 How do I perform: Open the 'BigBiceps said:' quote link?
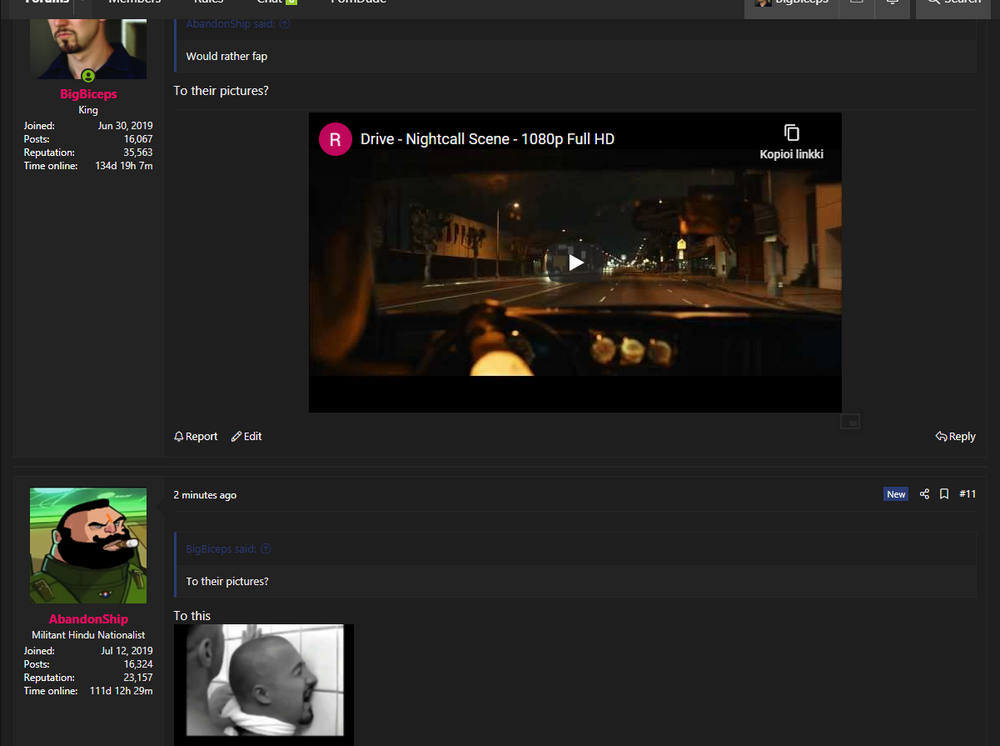pyautogui.click(x=221, y=548)
